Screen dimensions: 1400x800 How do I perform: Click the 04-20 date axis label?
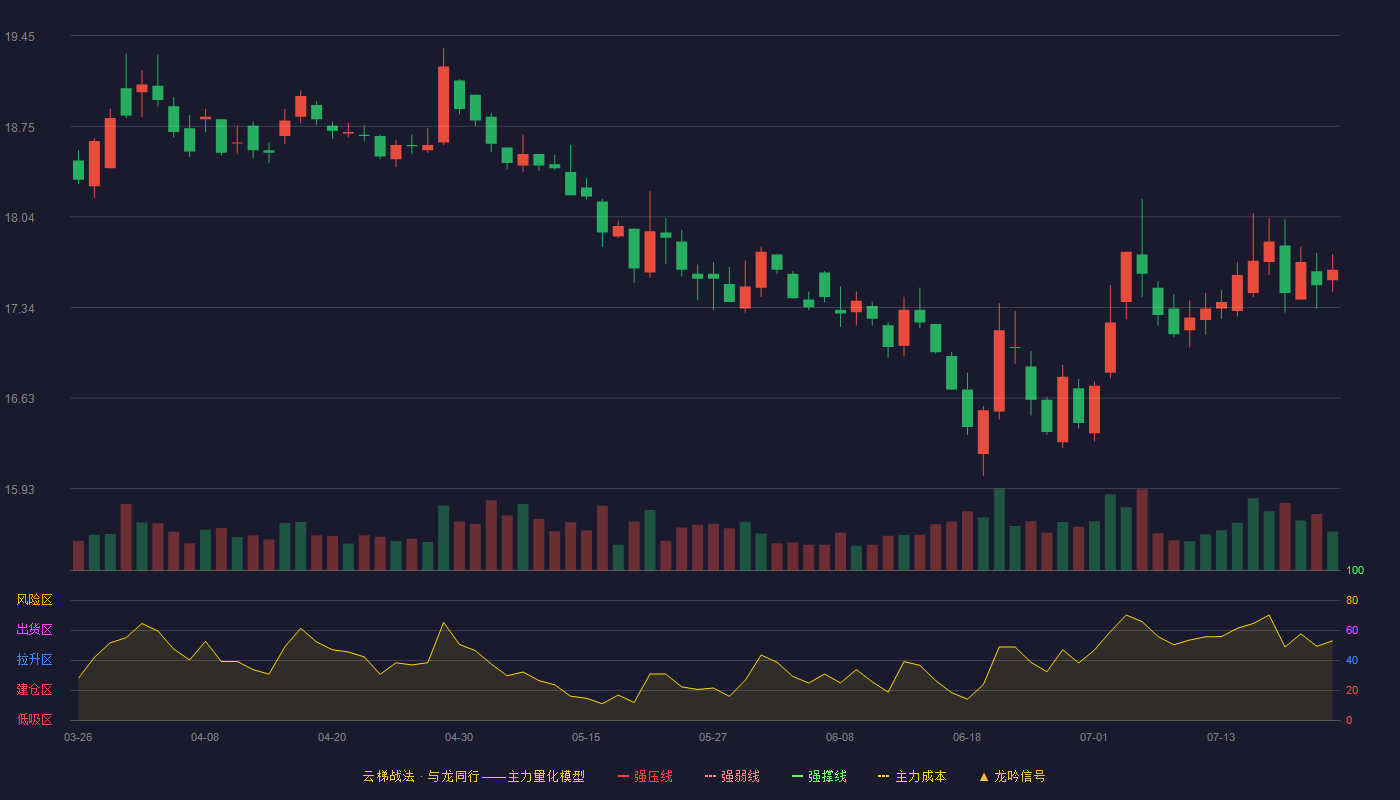[332, 737]
